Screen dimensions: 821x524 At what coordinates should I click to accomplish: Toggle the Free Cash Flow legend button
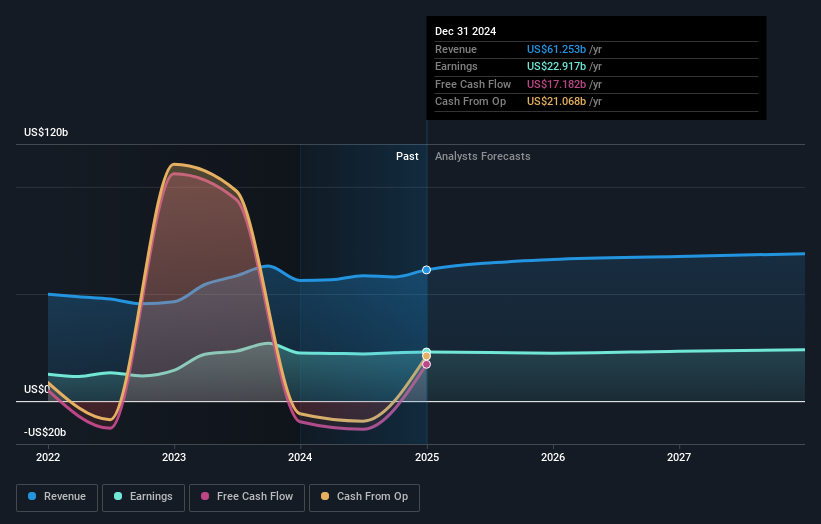pos(247,497)
